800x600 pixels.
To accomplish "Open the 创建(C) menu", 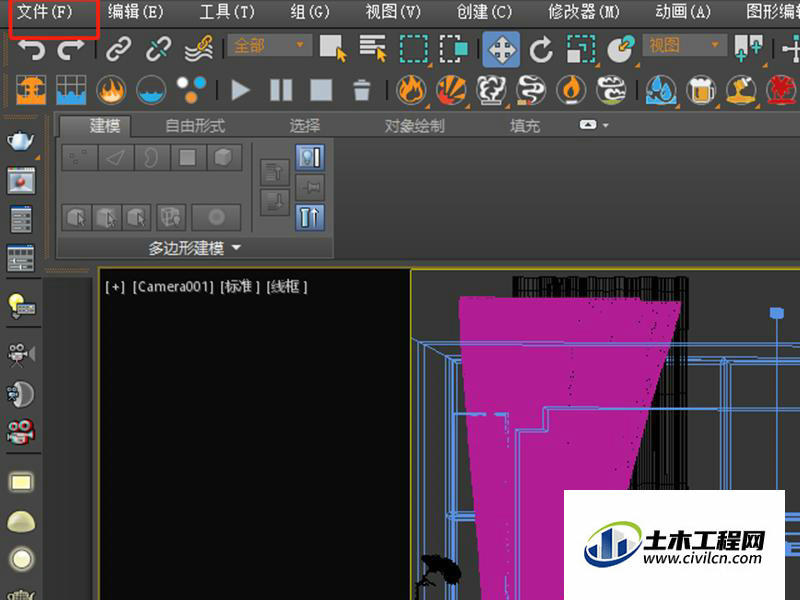I will click(x=484, y=12).
